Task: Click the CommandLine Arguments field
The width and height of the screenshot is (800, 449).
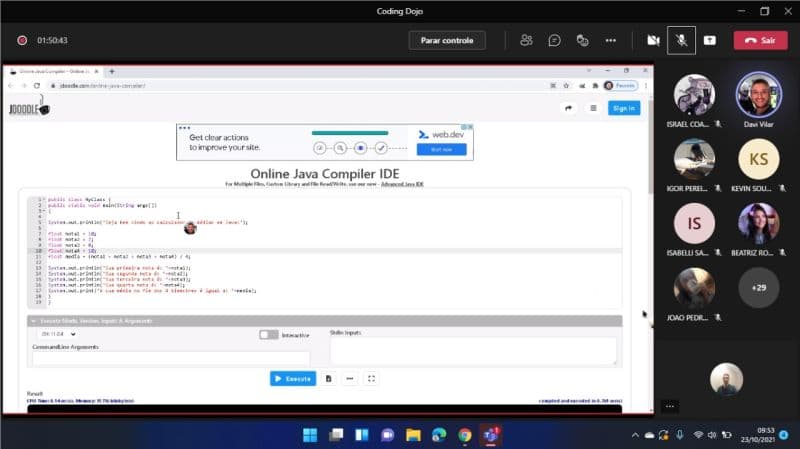Action: [x=171, y=359]
